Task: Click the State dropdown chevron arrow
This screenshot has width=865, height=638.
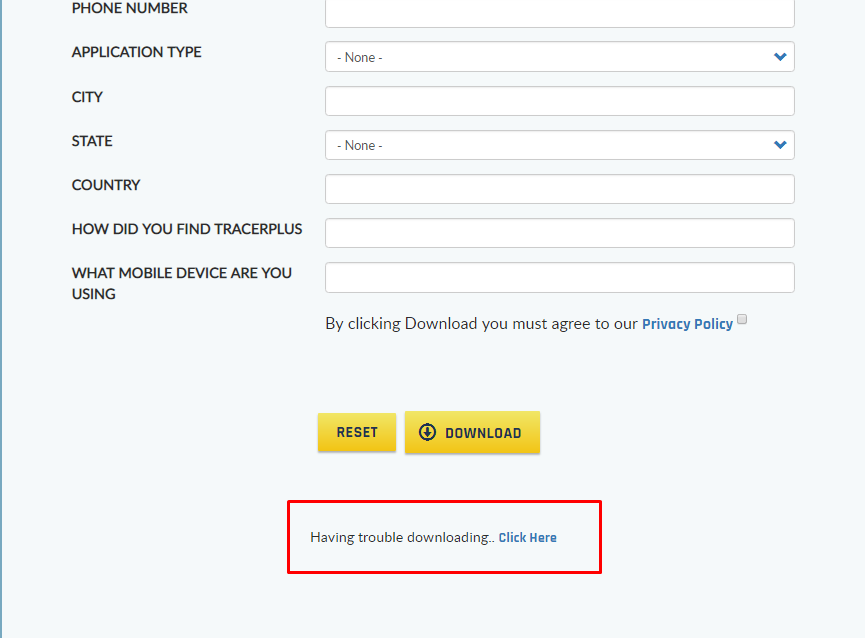Action: 779,144
